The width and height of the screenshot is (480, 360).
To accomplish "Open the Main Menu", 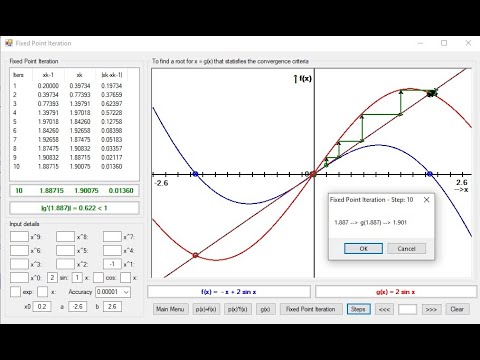I will [170, 309].
